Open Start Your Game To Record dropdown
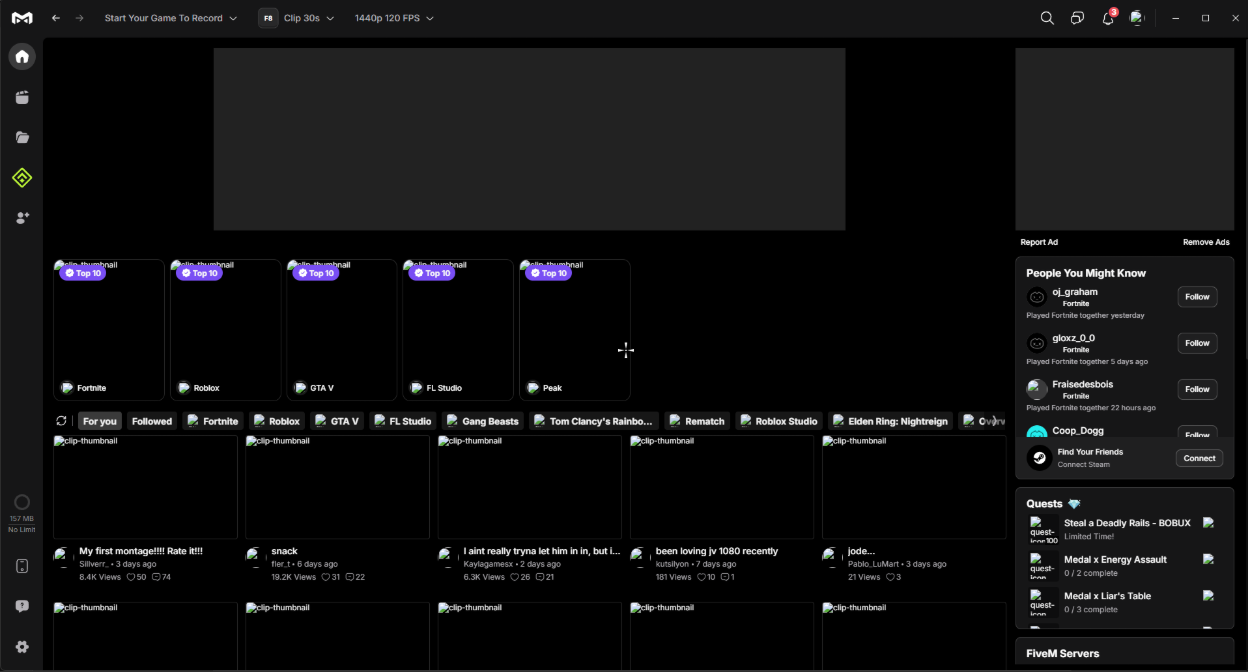The image size is (1248, 672). point(171,18)
